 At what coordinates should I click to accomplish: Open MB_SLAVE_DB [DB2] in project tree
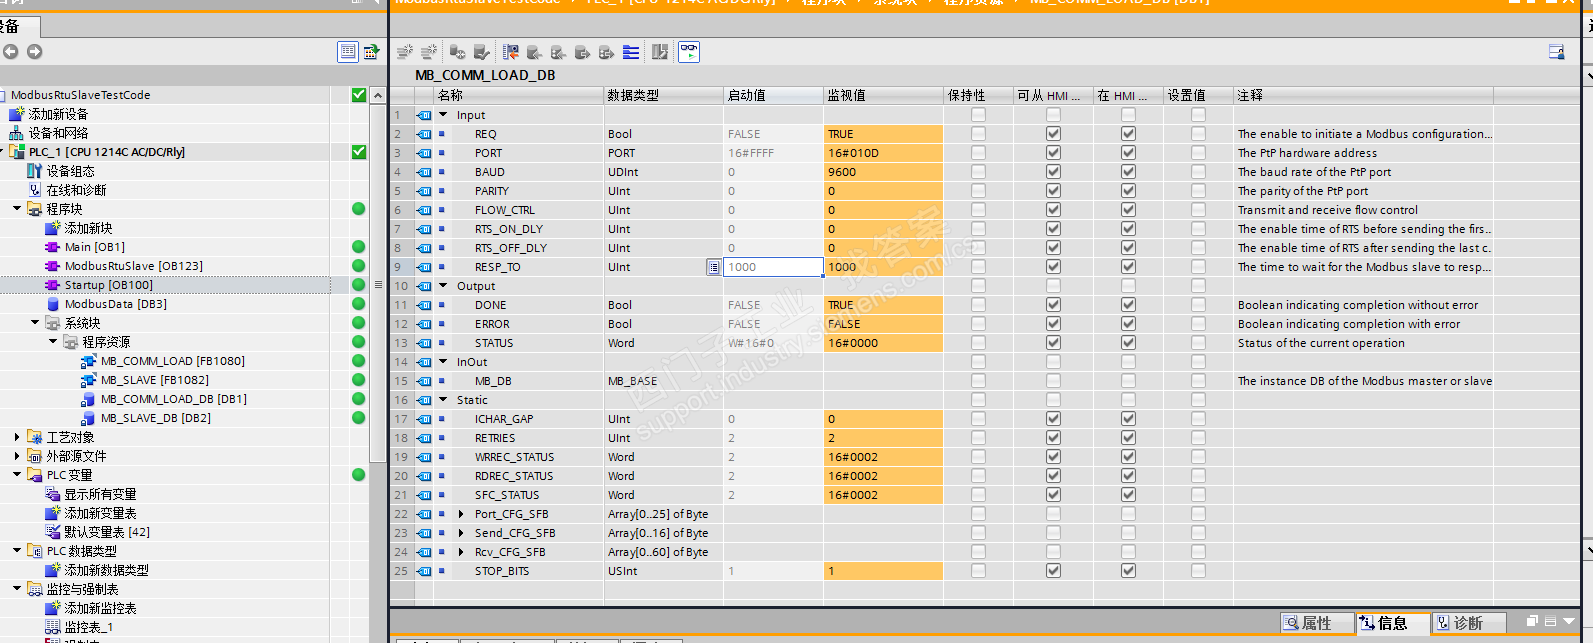coord(155,418)
